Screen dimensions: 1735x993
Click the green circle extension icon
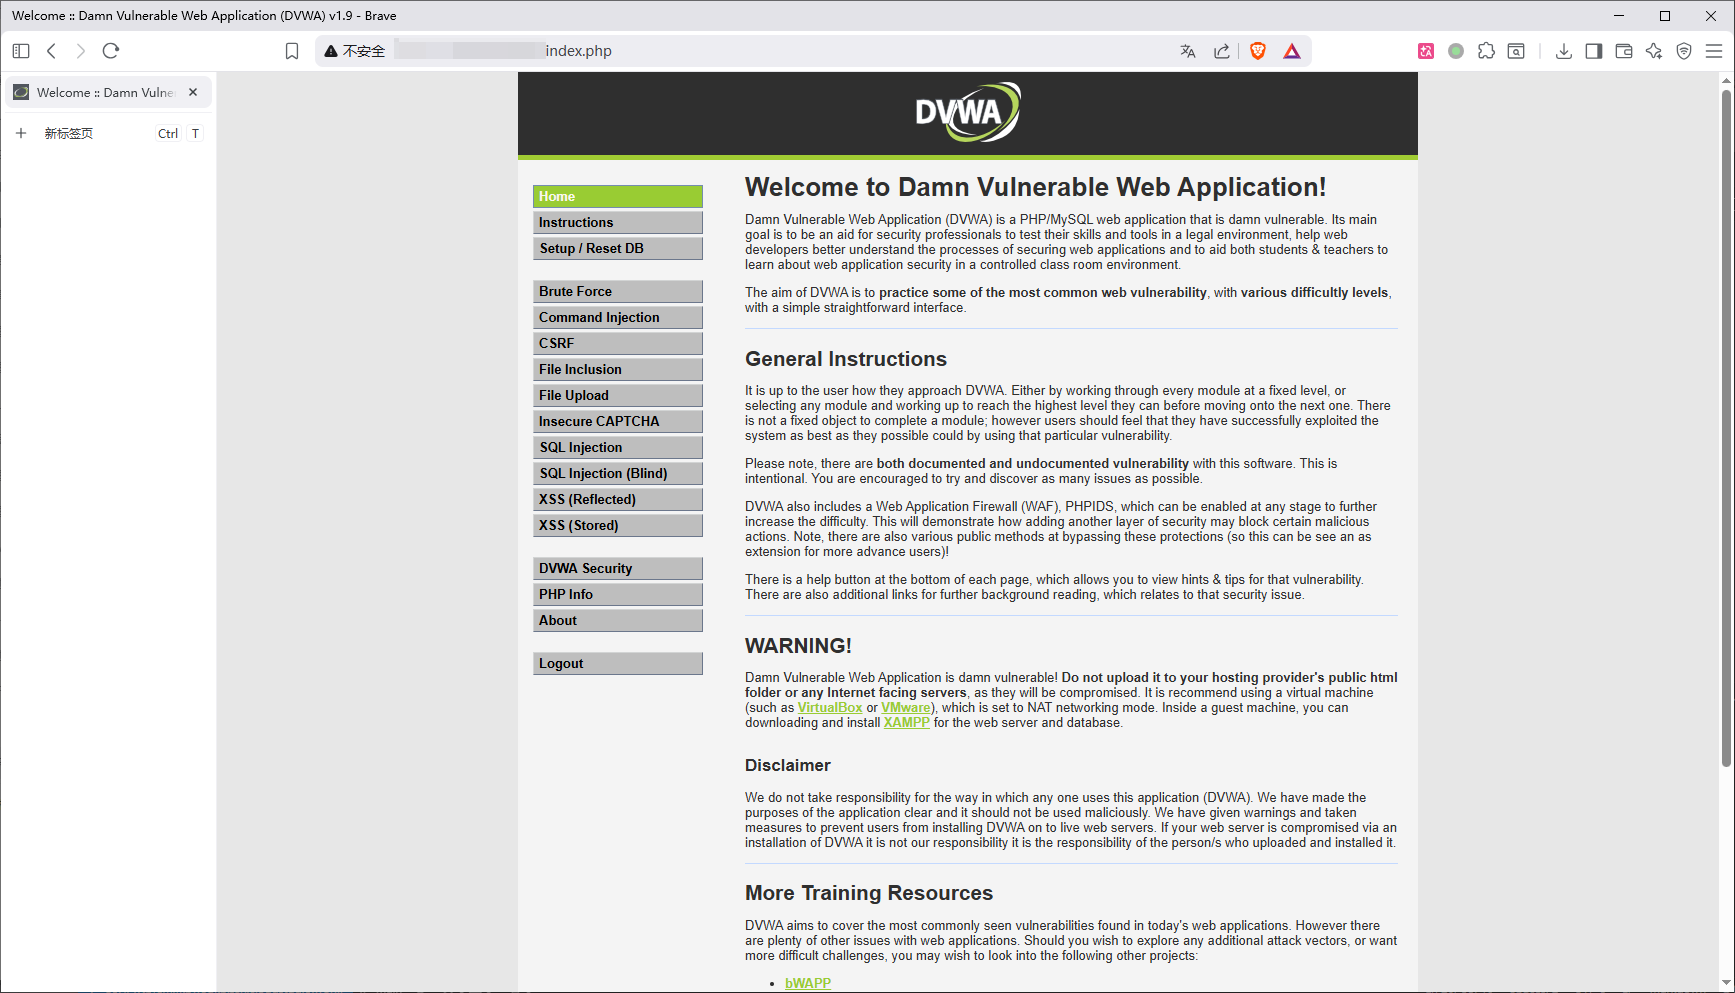click(1456, 51)
